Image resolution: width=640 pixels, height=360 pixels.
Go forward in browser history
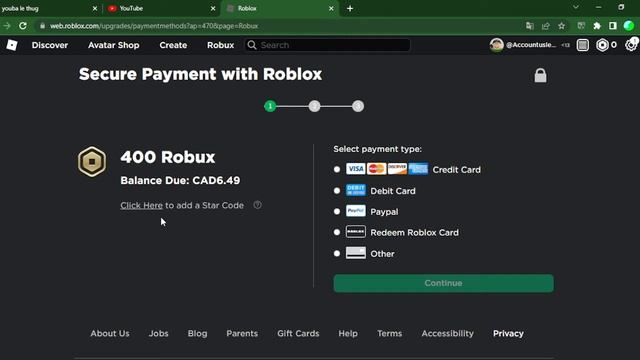(7, 26)
